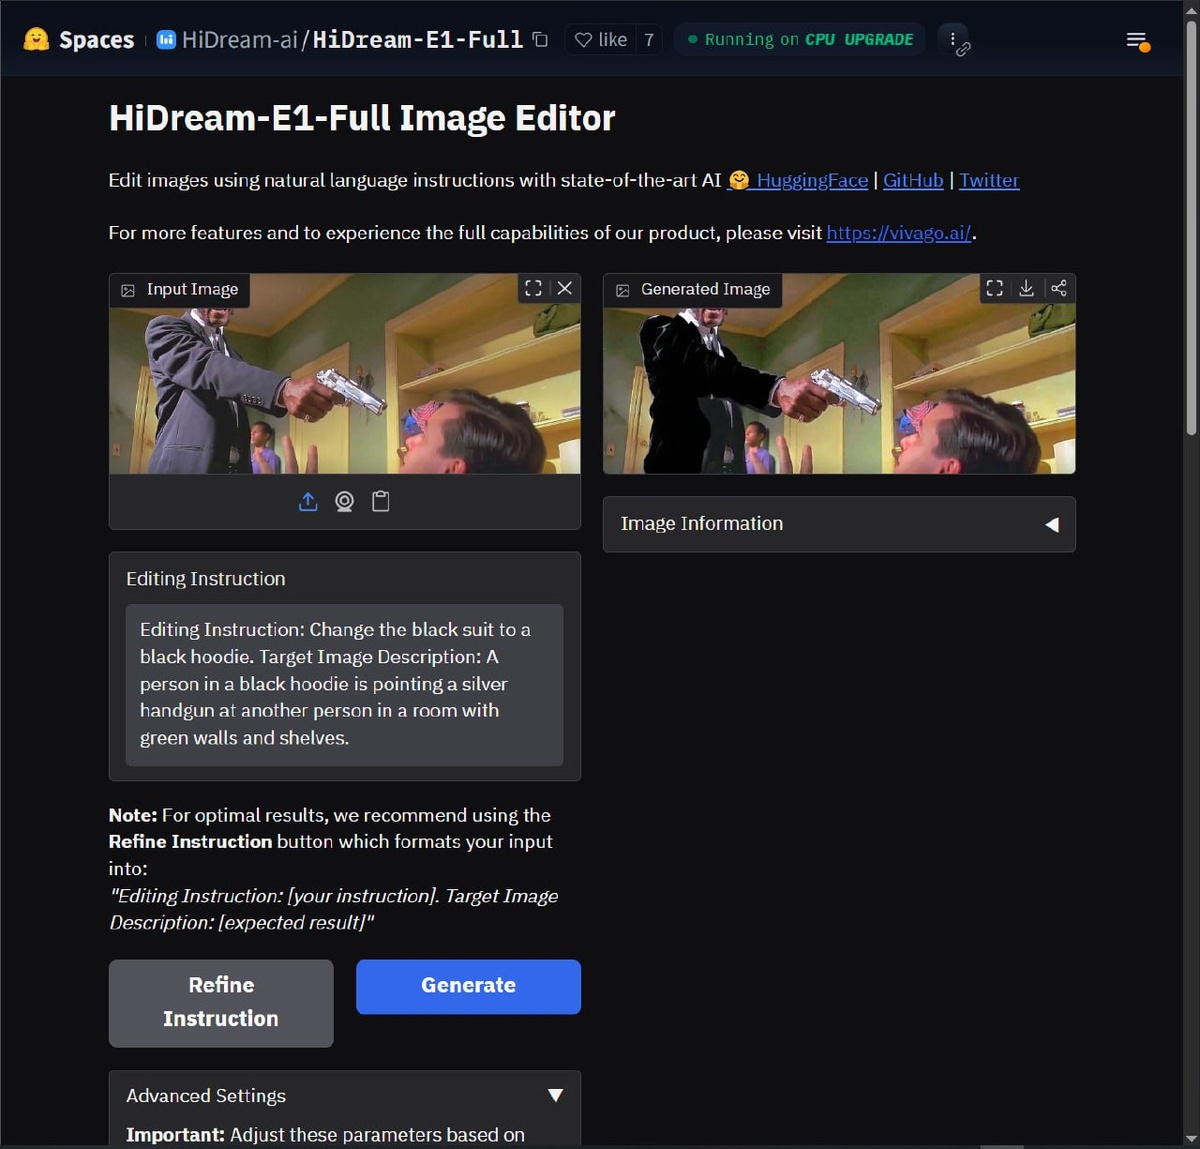Open the HiDream-ai organization page
Screen dimensions: 1200x1149
point(240,40)
